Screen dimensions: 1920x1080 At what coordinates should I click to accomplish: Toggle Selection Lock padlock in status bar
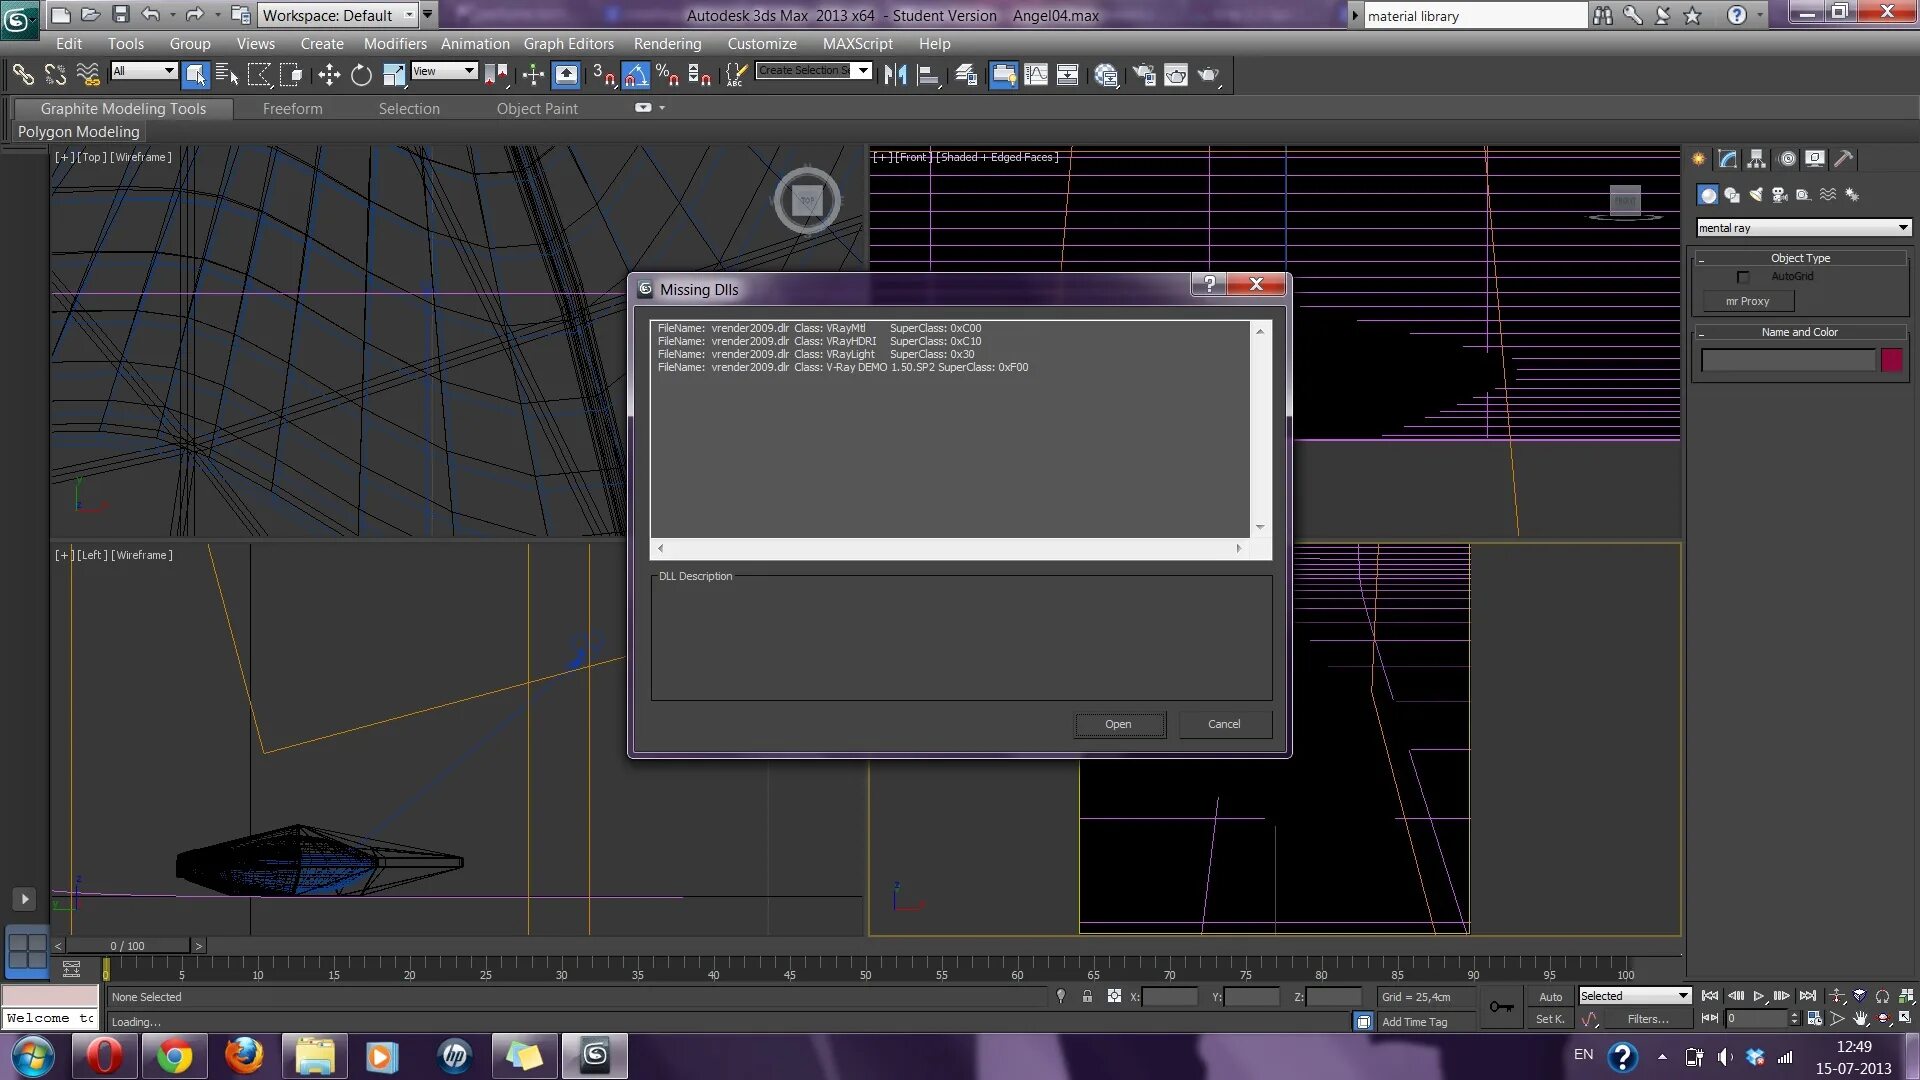(x=1087, y=996)
